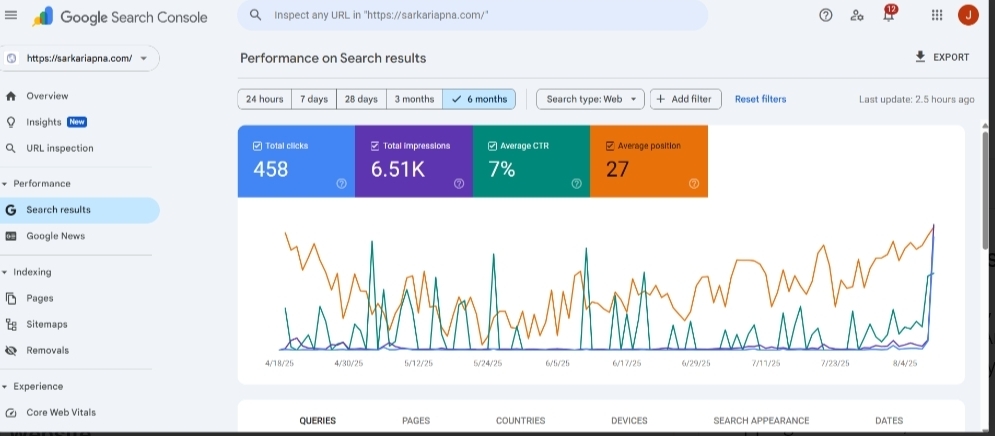995x436 pixels.
Task: Switch to the SEARCH APPEARANCE tab
Action: coord(761,420)
